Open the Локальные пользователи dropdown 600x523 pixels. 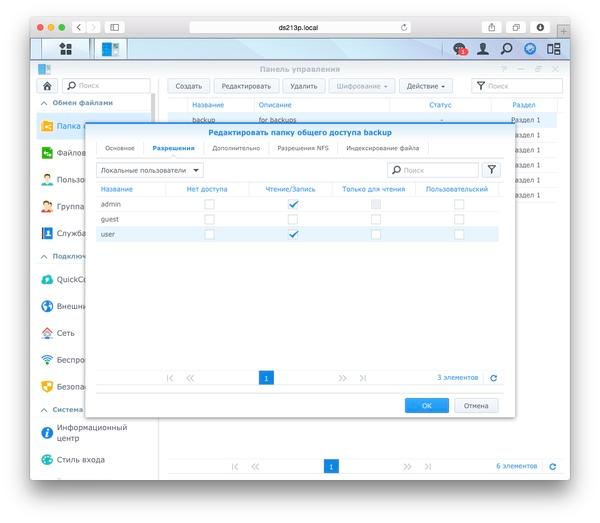pos(150,170)
